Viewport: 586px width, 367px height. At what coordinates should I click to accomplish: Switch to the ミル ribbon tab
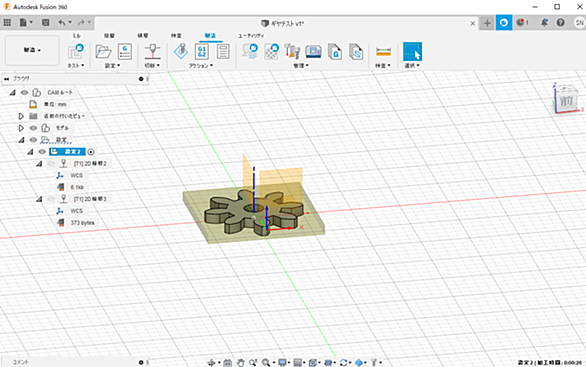click(77, 36)
